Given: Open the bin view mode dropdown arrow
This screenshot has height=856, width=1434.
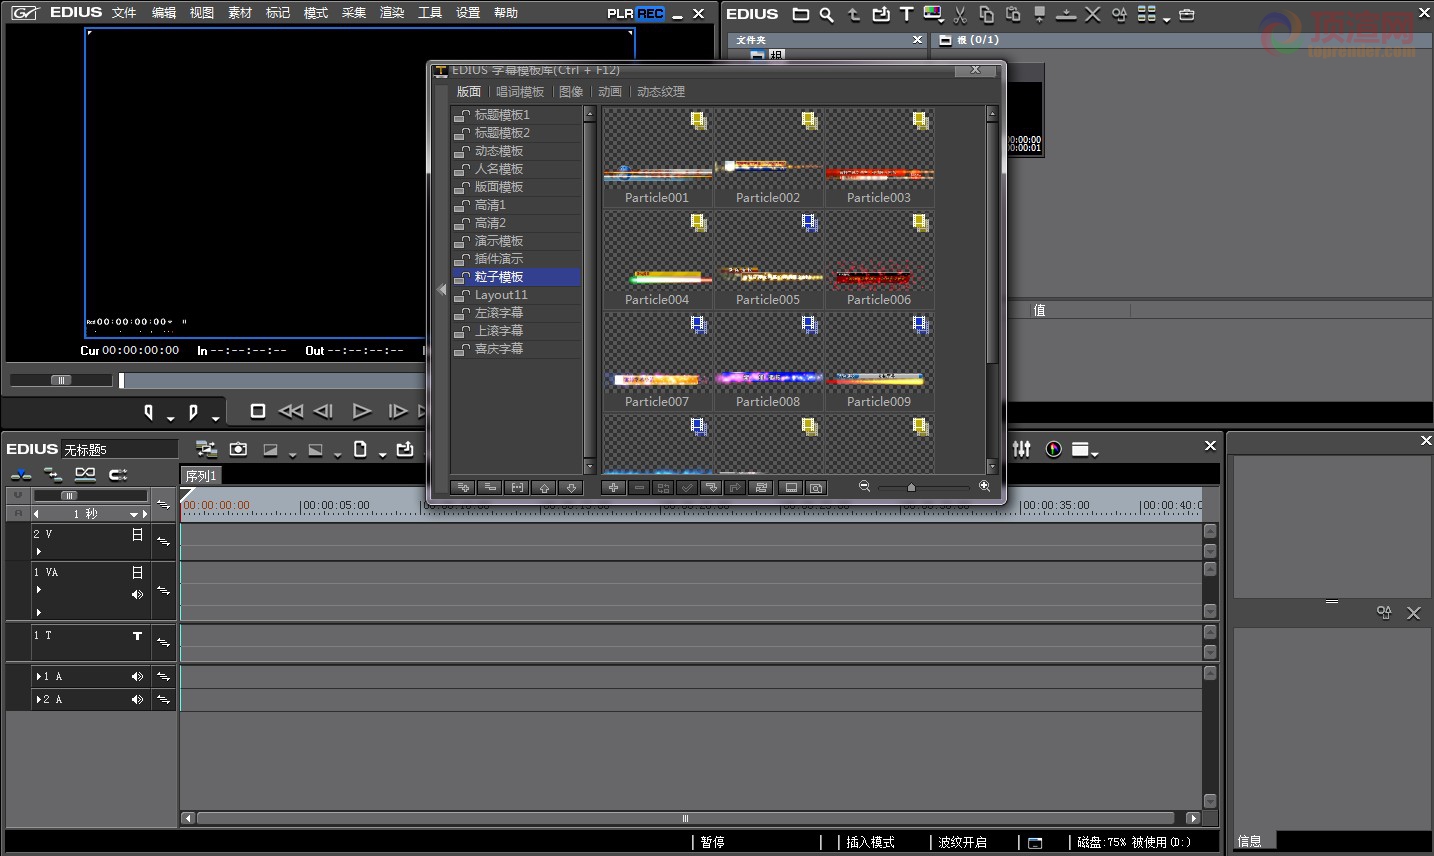Looking at the screenshot, I should (1167, 19).
